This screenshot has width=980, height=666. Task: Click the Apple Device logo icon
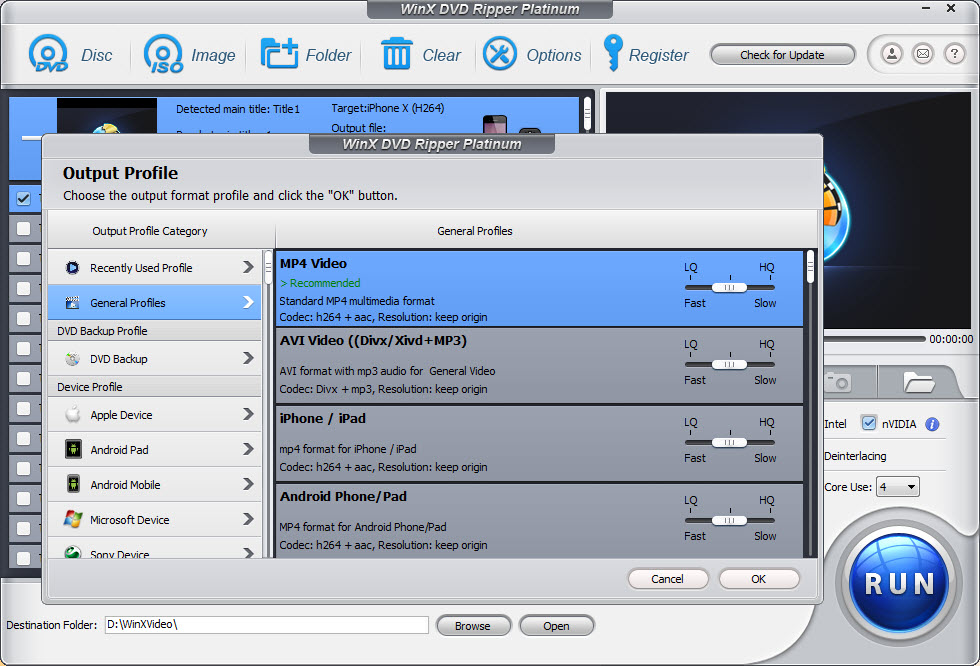(x=72, y=415)
